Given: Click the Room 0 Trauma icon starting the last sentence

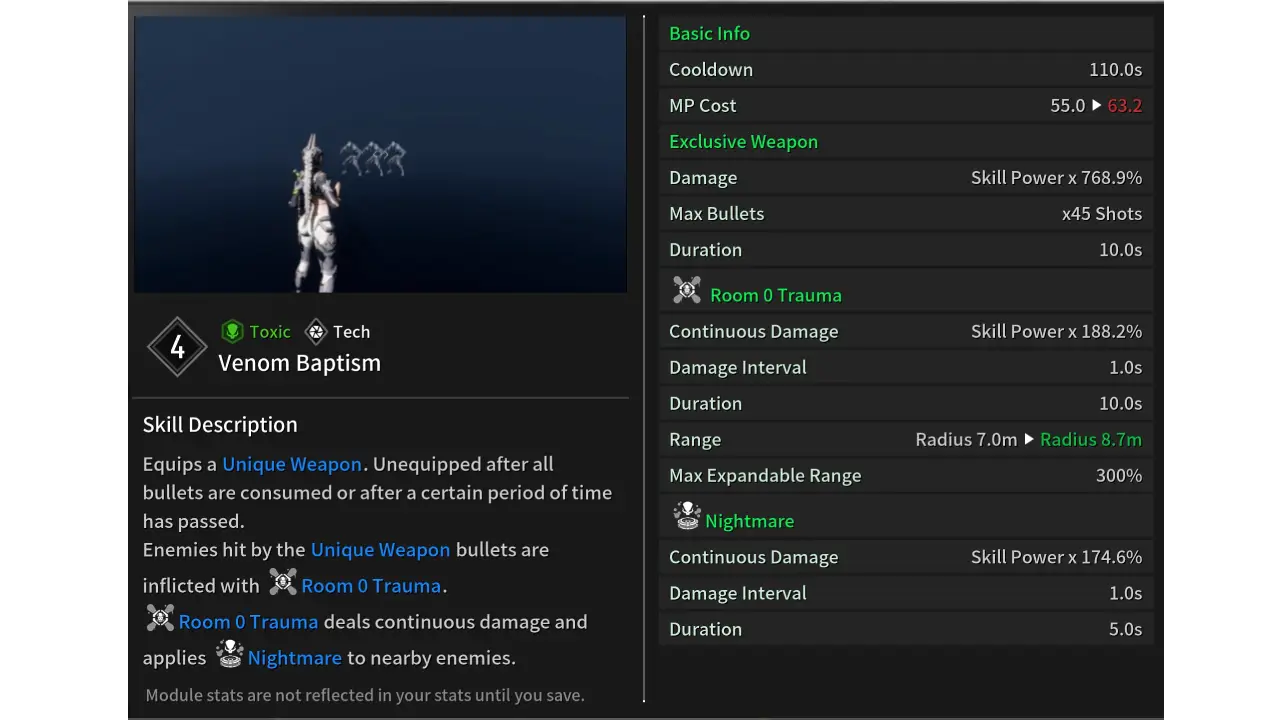Looking at the screenshot, I should click(x=160, y=618).
